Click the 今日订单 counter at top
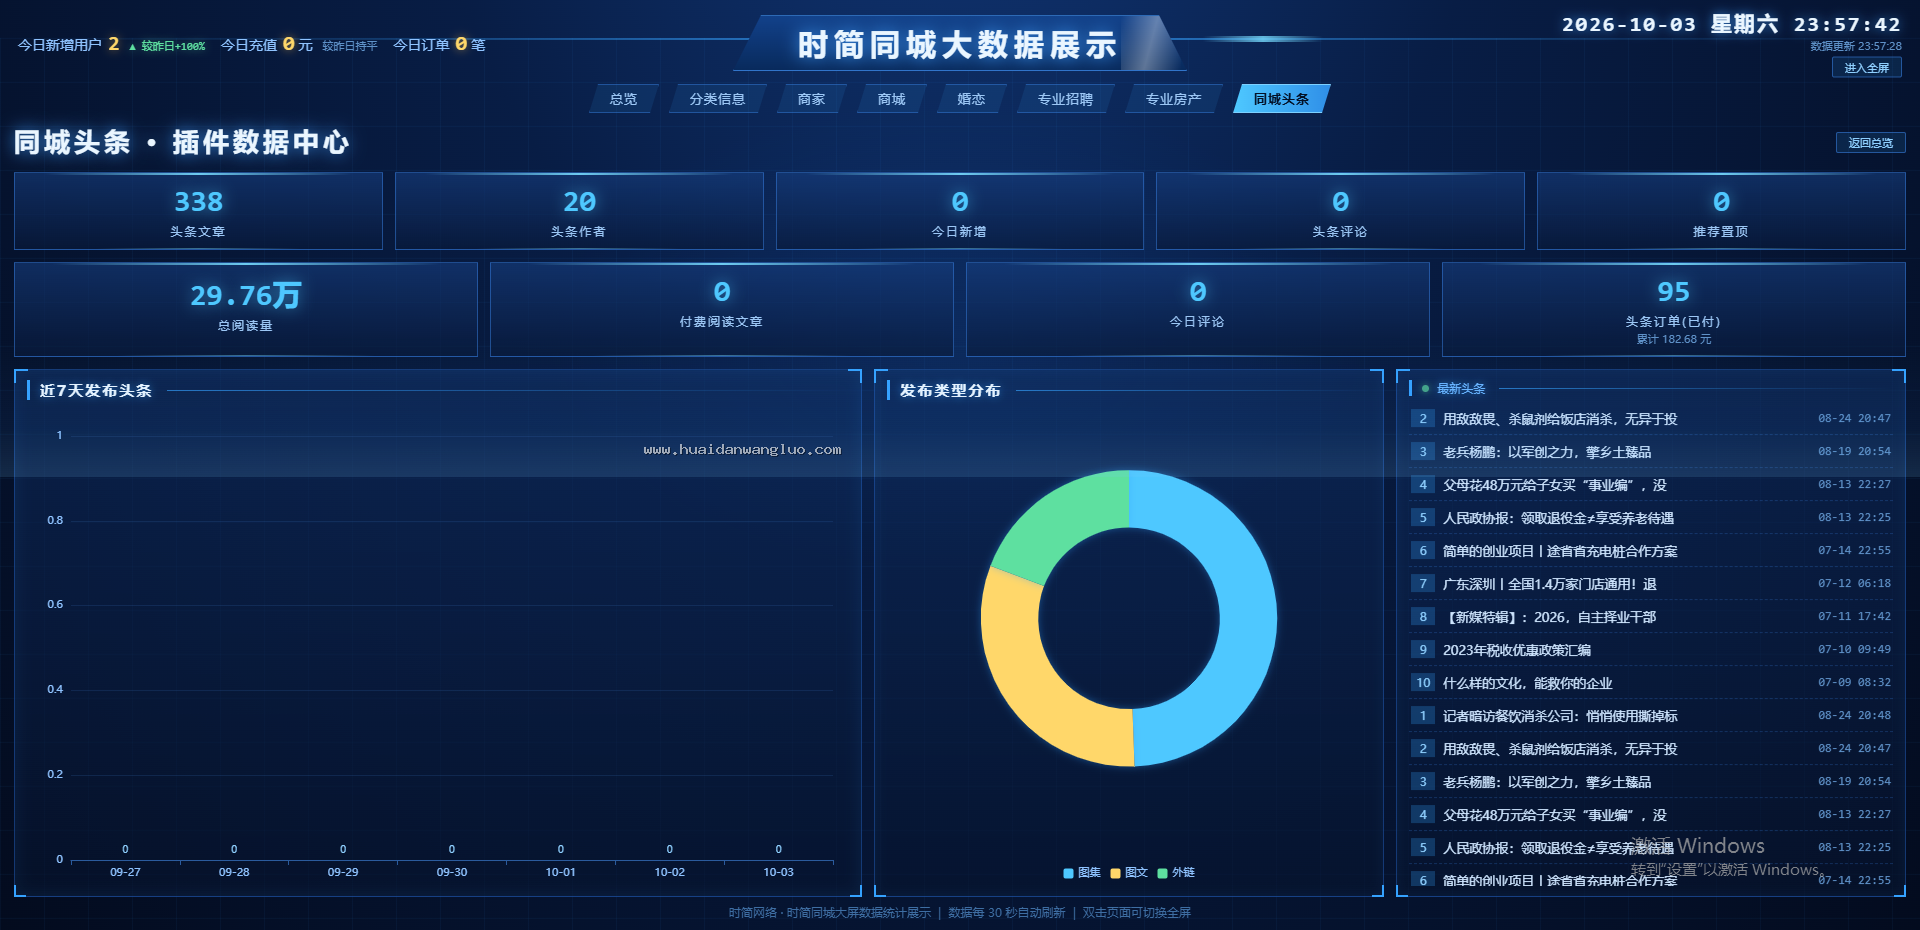Image resolution: width=1920 pixels, height=930 pixels. coord(439,45)
